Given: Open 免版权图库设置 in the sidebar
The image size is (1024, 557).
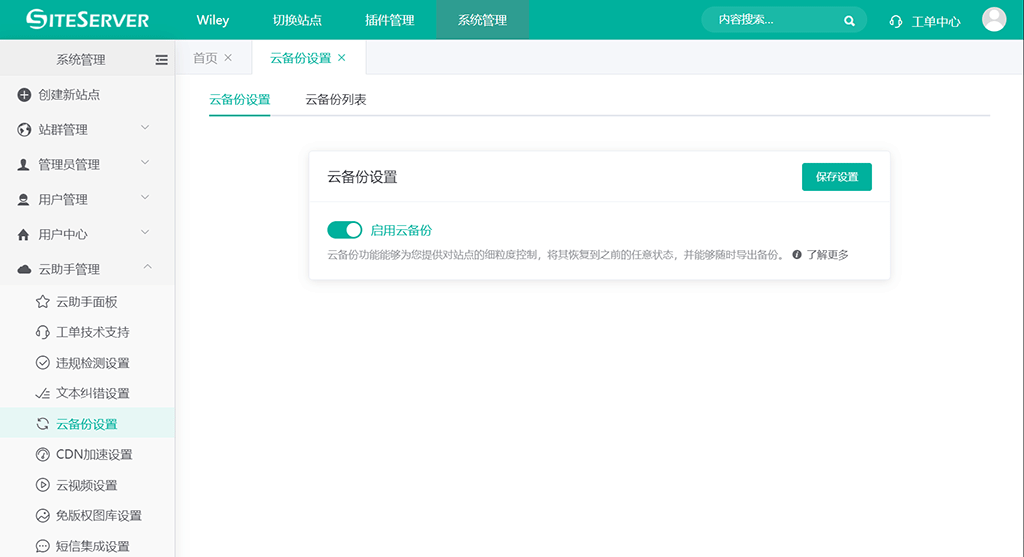Looking at the screenshot, I should click(98, 516).
